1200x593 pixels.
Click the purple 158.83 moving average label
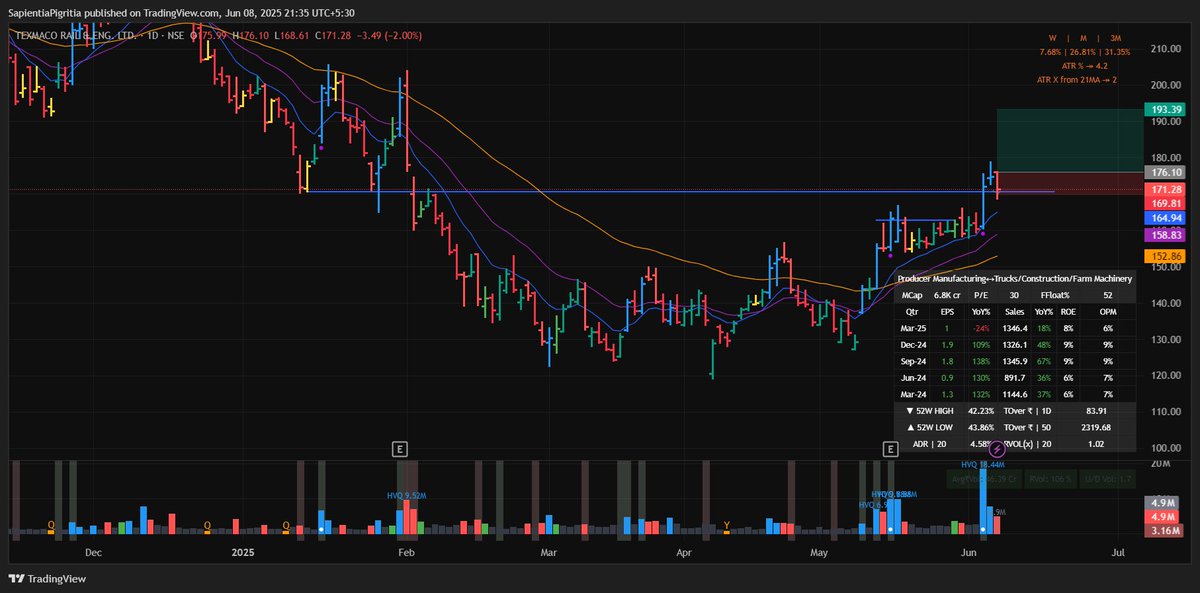tap(1163, 235)
